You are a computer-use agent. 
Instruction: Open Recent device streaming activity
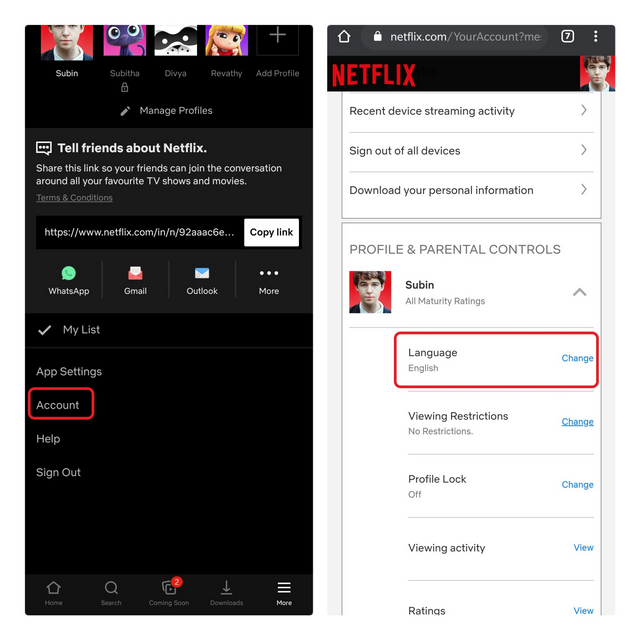(x=432, y=111)
